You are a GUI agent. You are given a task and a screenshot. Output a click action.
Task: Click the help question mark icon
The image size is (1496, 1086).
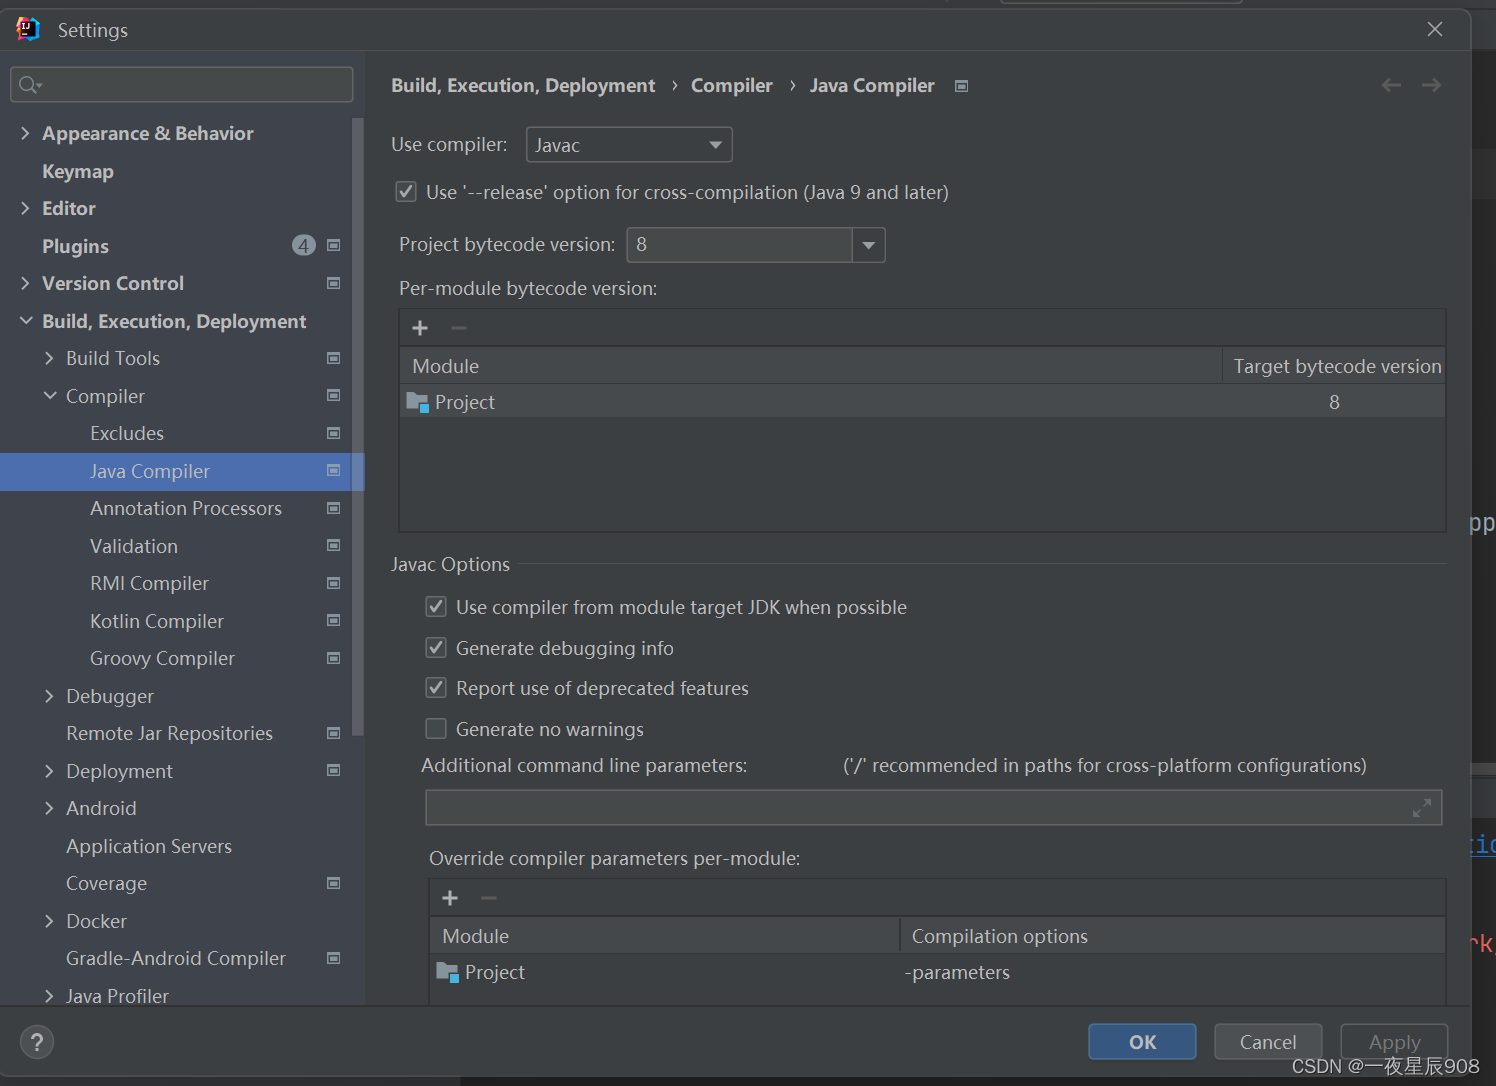tap(37, 1042)
